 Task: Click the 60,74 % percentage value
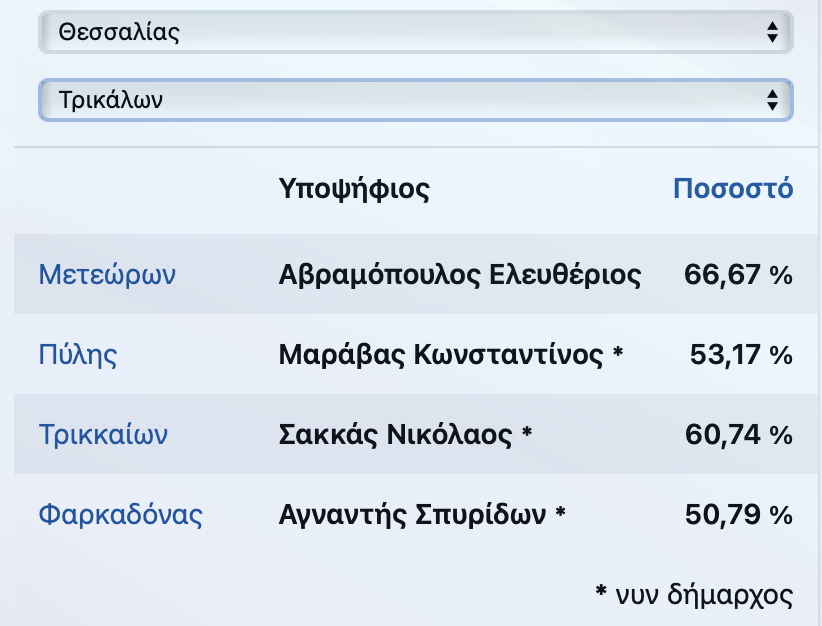coord(739,435)
